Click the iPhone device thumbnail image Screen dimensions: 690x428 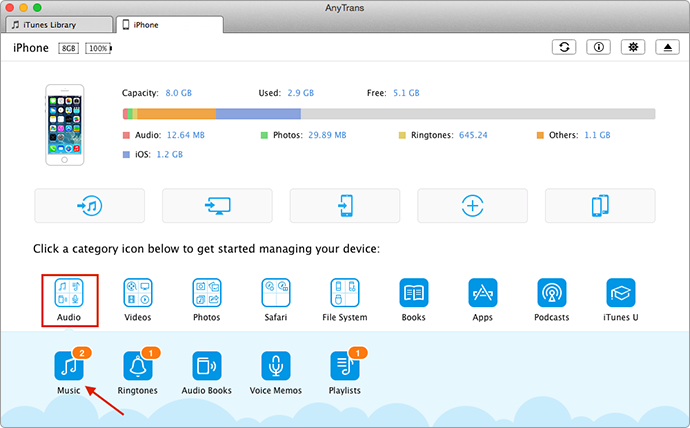65,125
